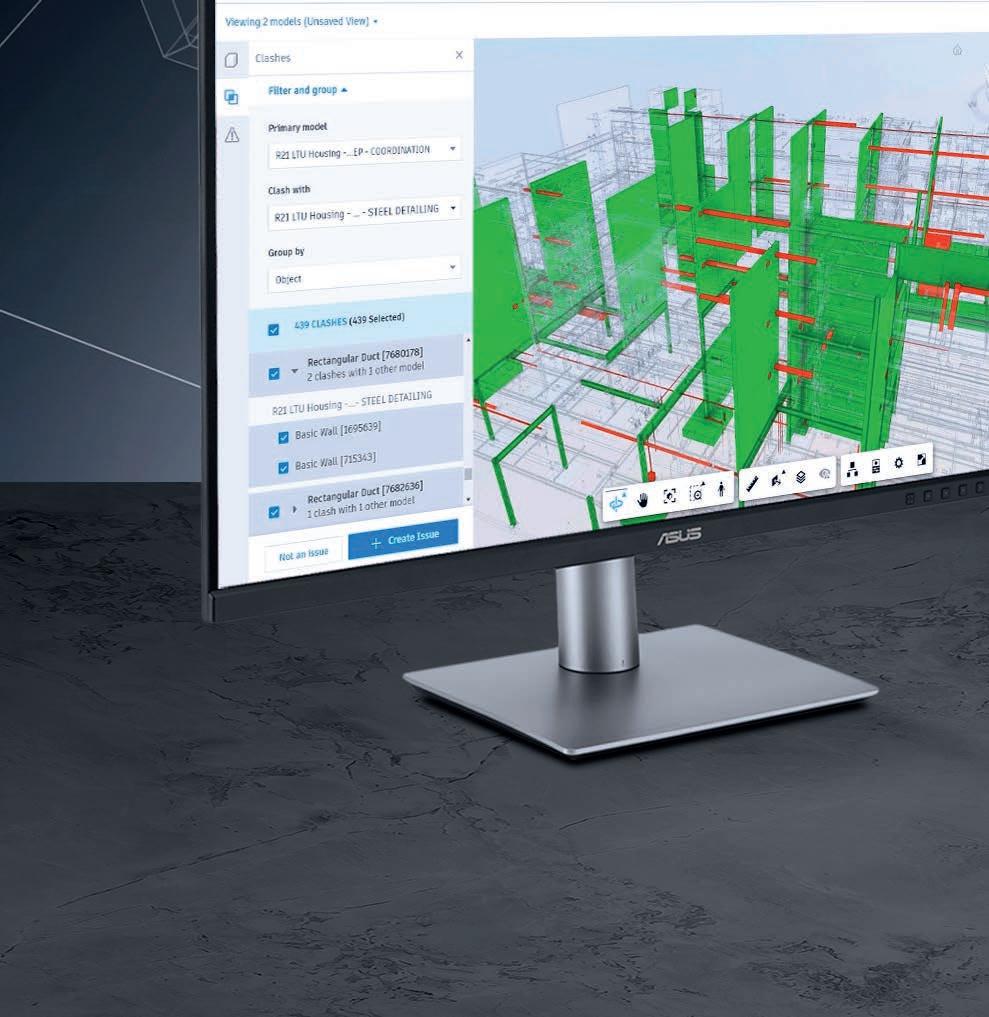Open the Clash with model dropdown

coord(364,212)
